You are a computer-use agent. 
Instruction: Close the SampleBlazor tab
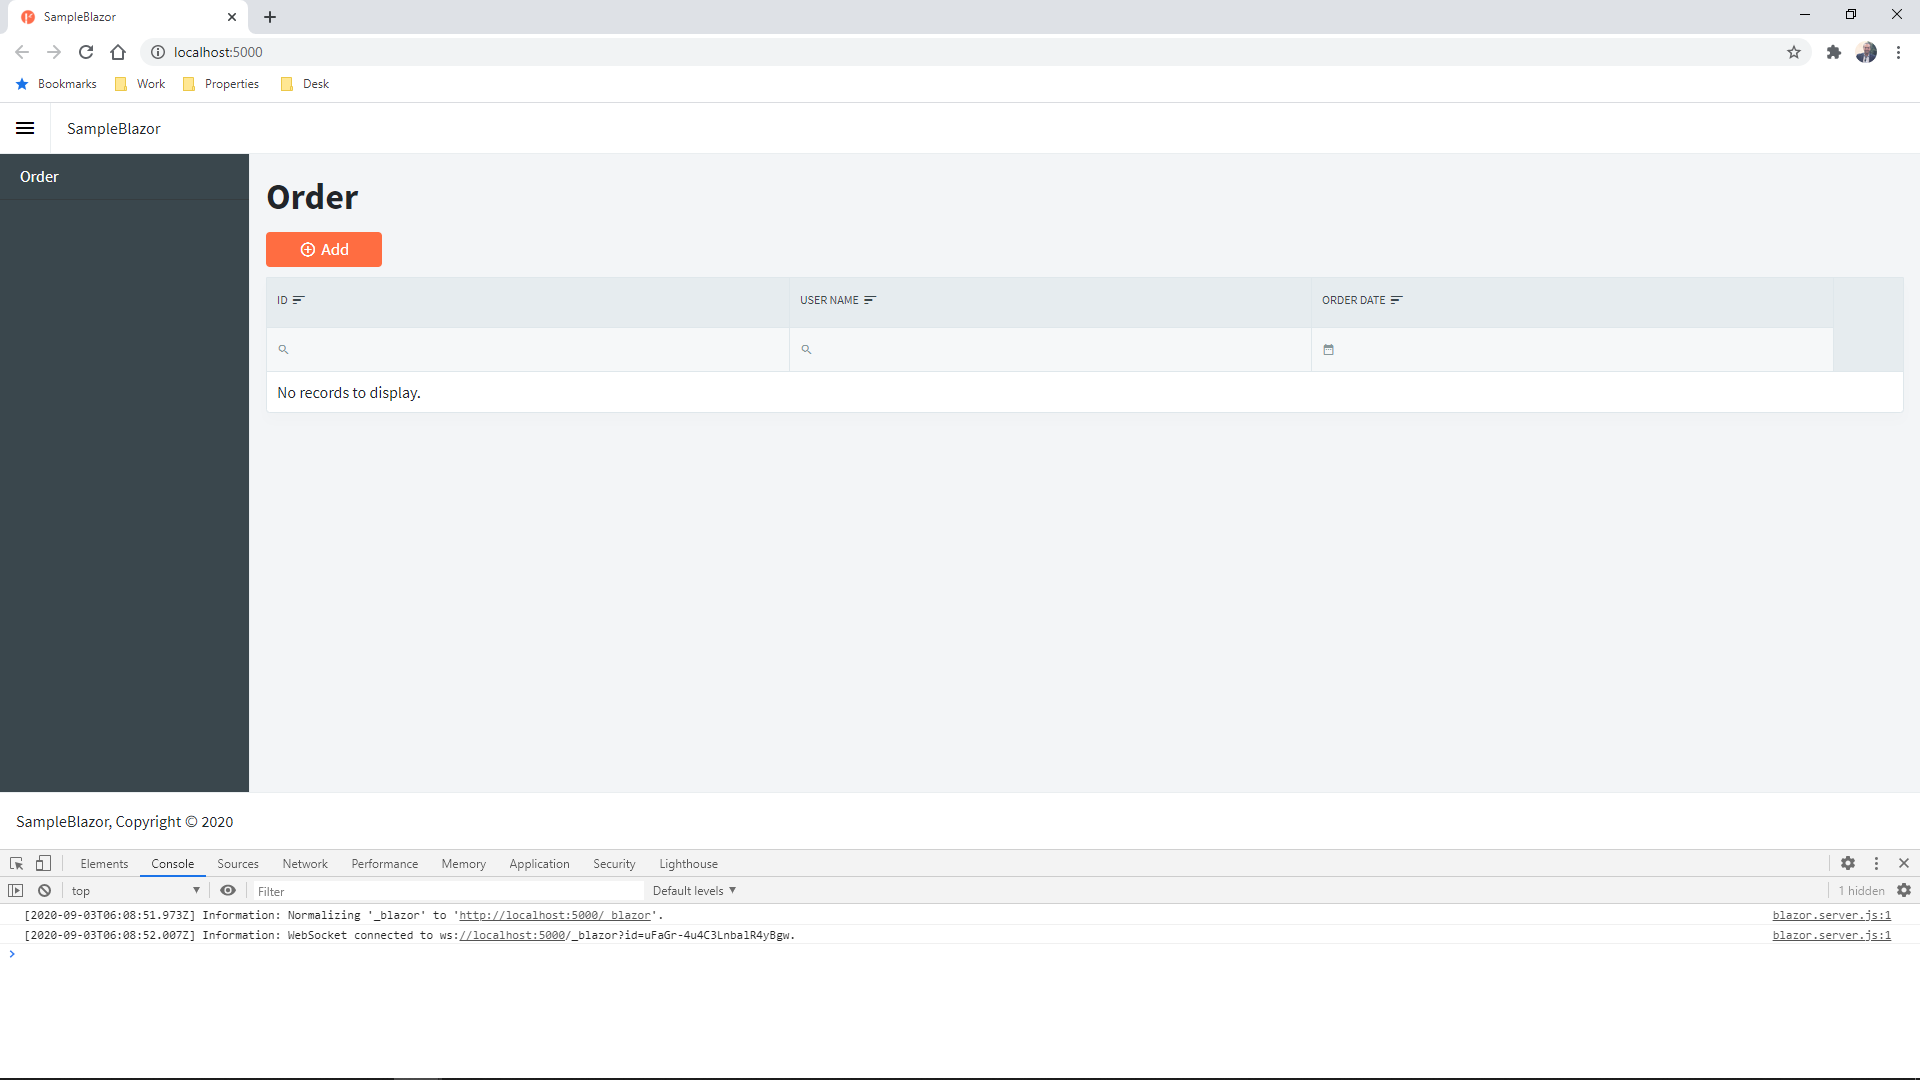tap(232, 17)
